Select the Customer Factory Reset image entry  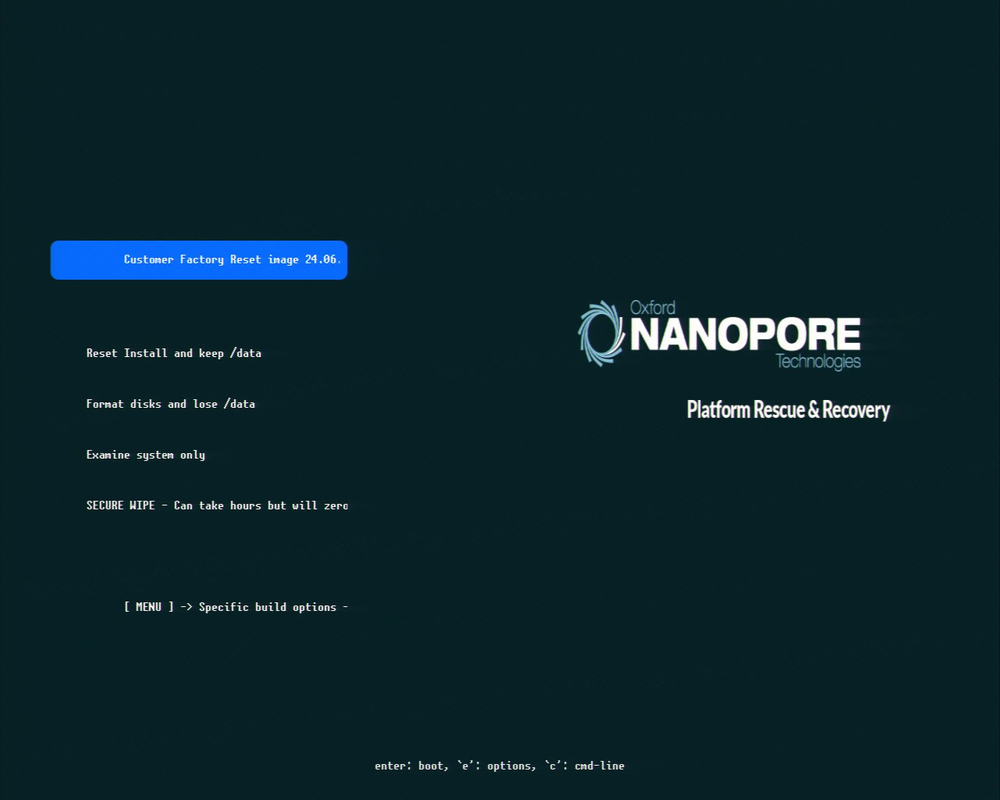tap(199, 260)
